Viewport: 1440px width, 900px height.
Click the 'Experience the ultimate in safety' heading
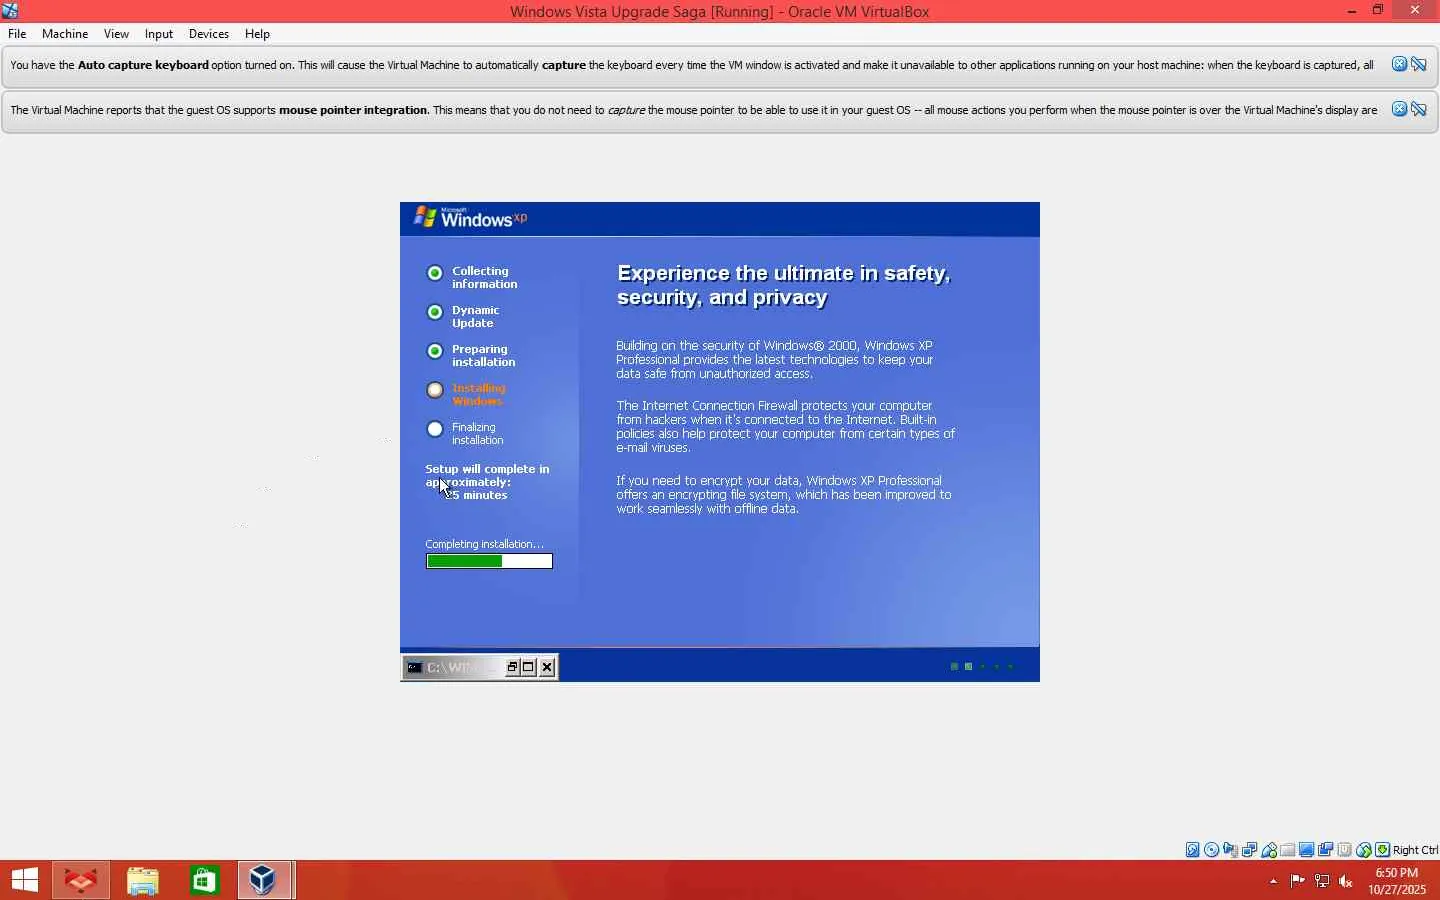(x=784, y=285)
